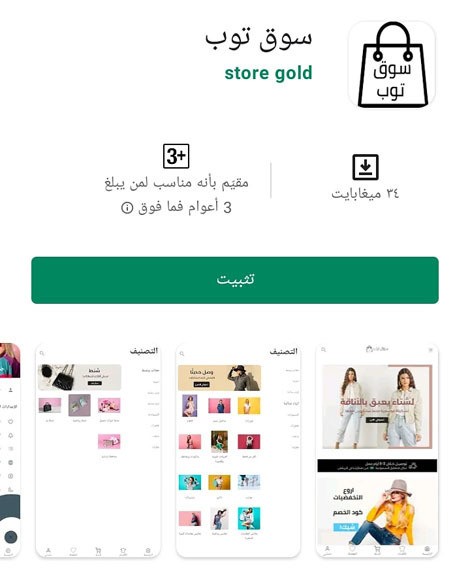The image size is (470, 588).
Task: Tap the content rating info circle icon
Action: click(x=127, y=207)
